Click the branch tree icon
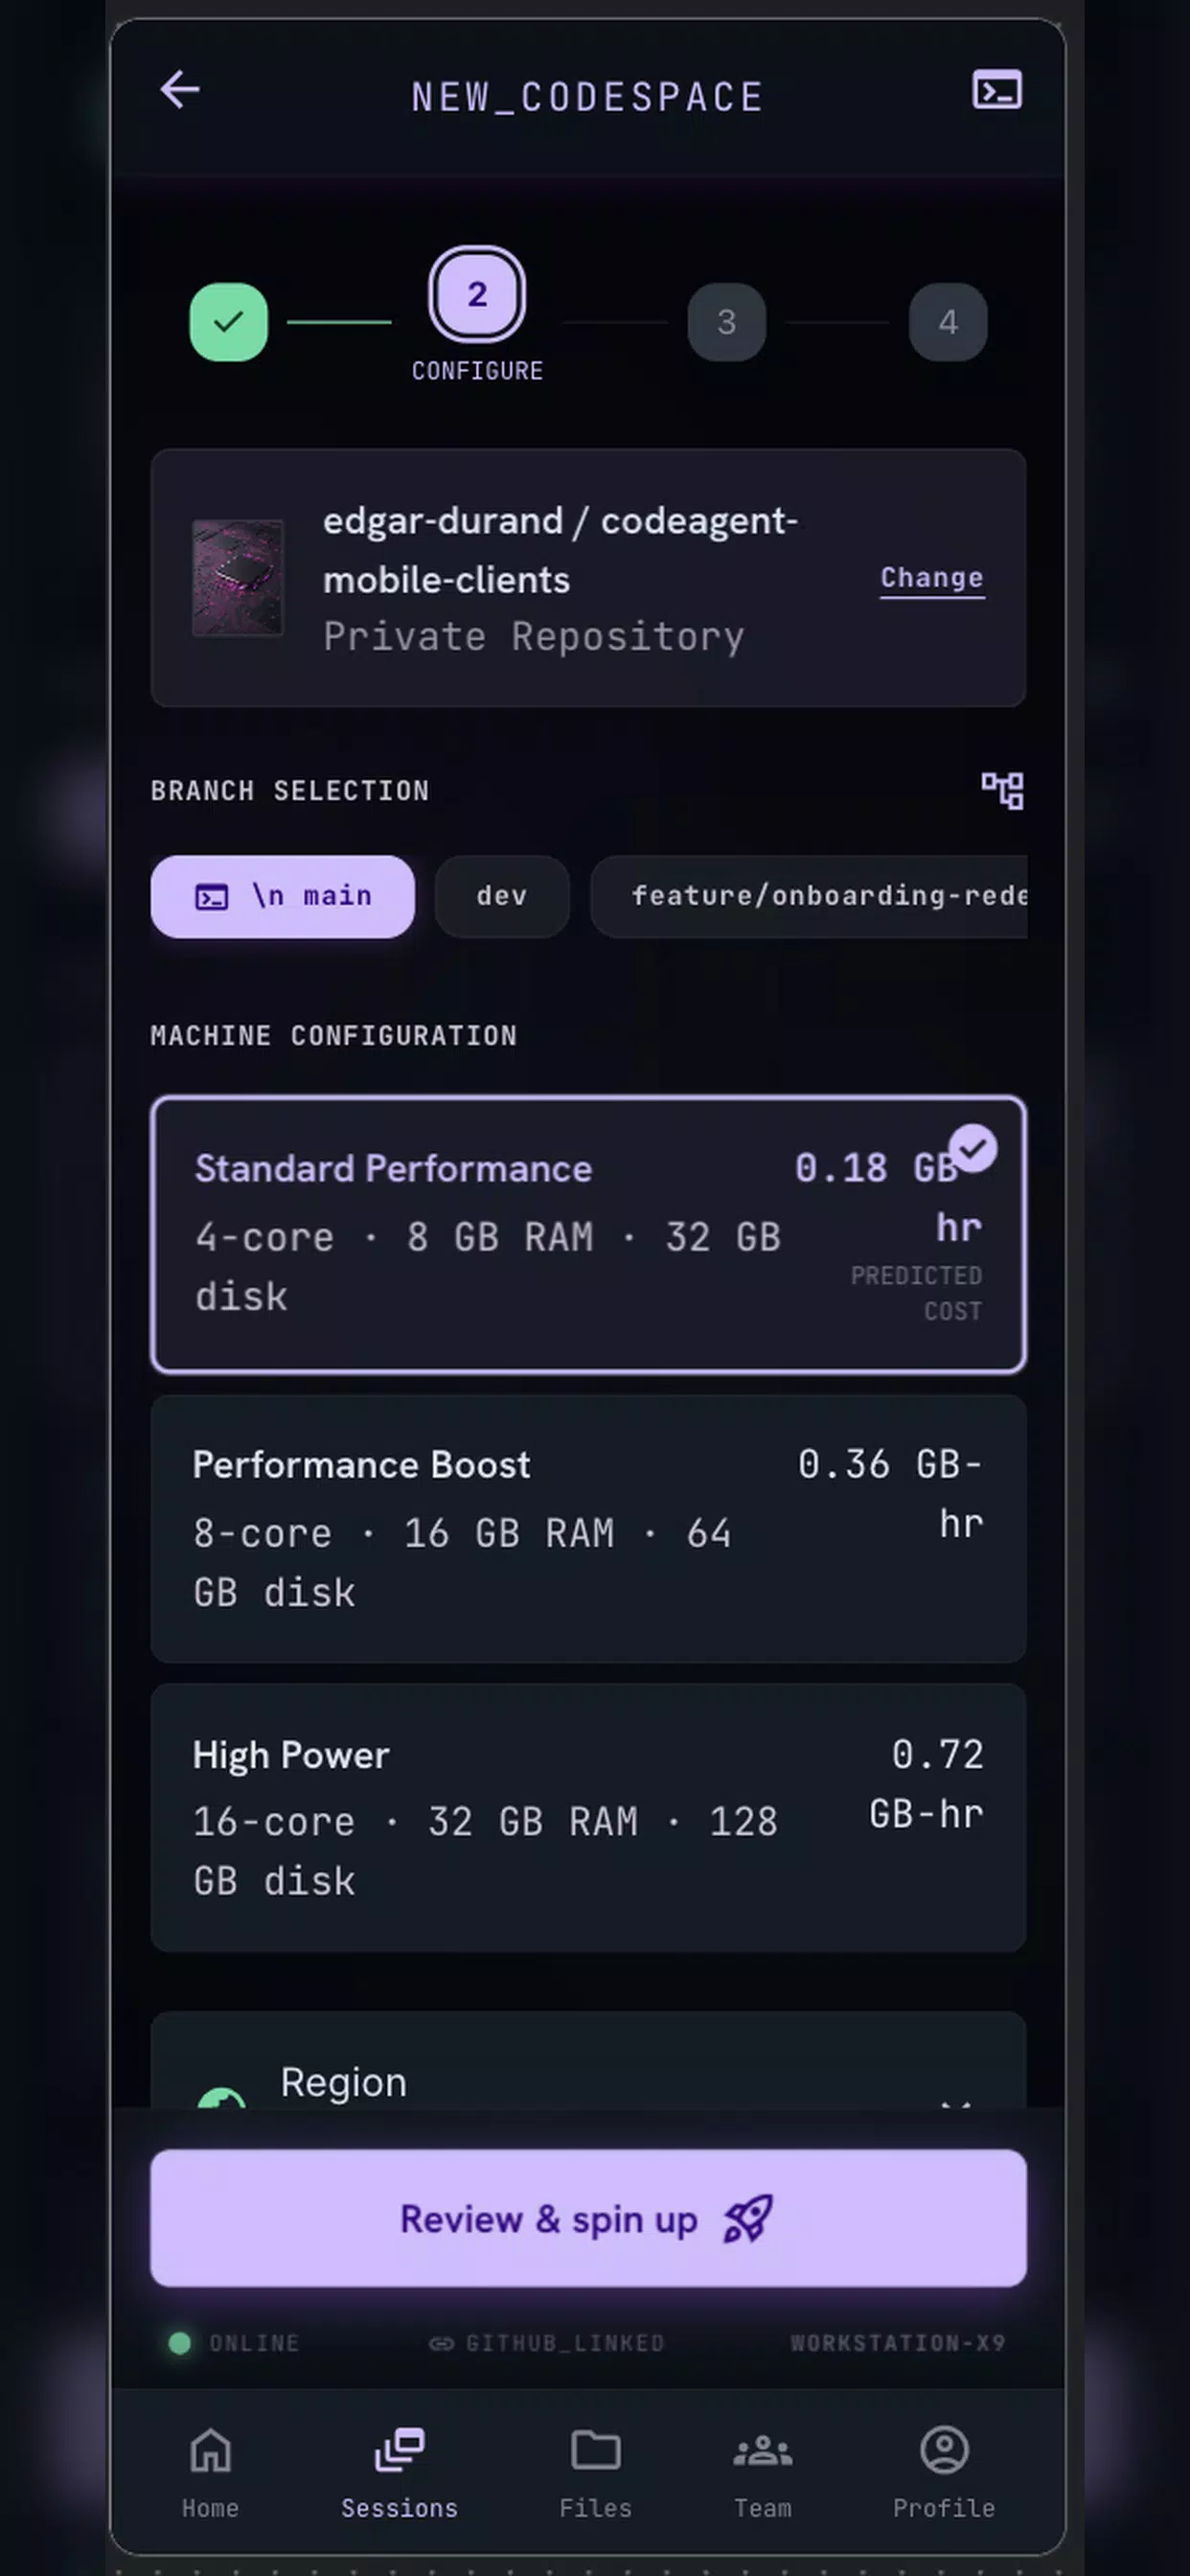 [1002, 790]
